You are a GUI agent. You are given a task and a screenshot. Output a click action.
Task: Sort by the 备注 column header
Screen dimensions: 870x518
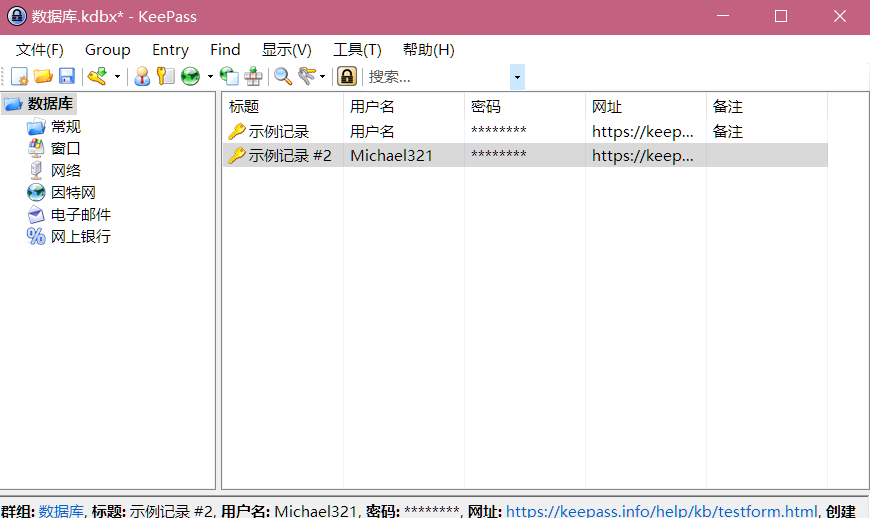pos(767,106)
